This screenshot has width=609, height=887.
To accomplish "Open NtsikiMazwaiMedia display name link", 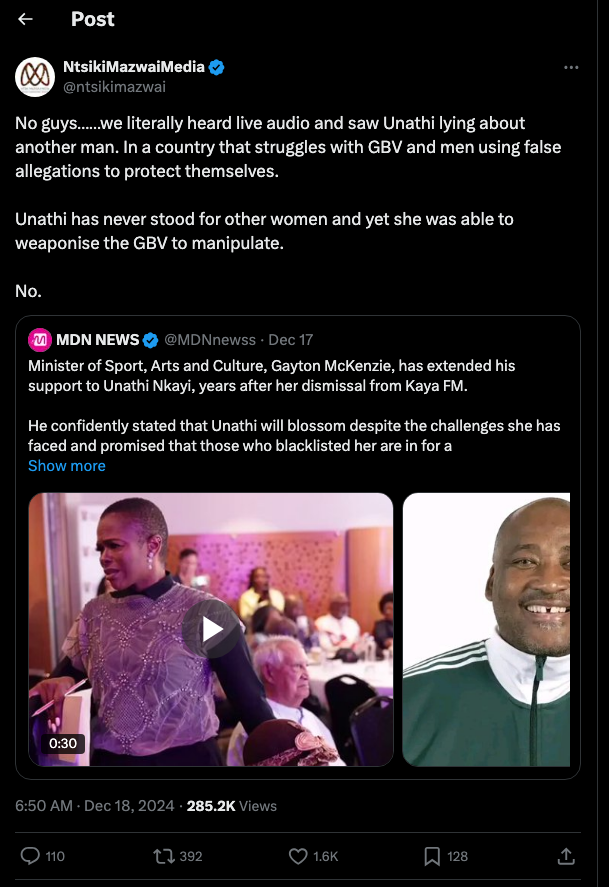I will (x=133, y=67).
